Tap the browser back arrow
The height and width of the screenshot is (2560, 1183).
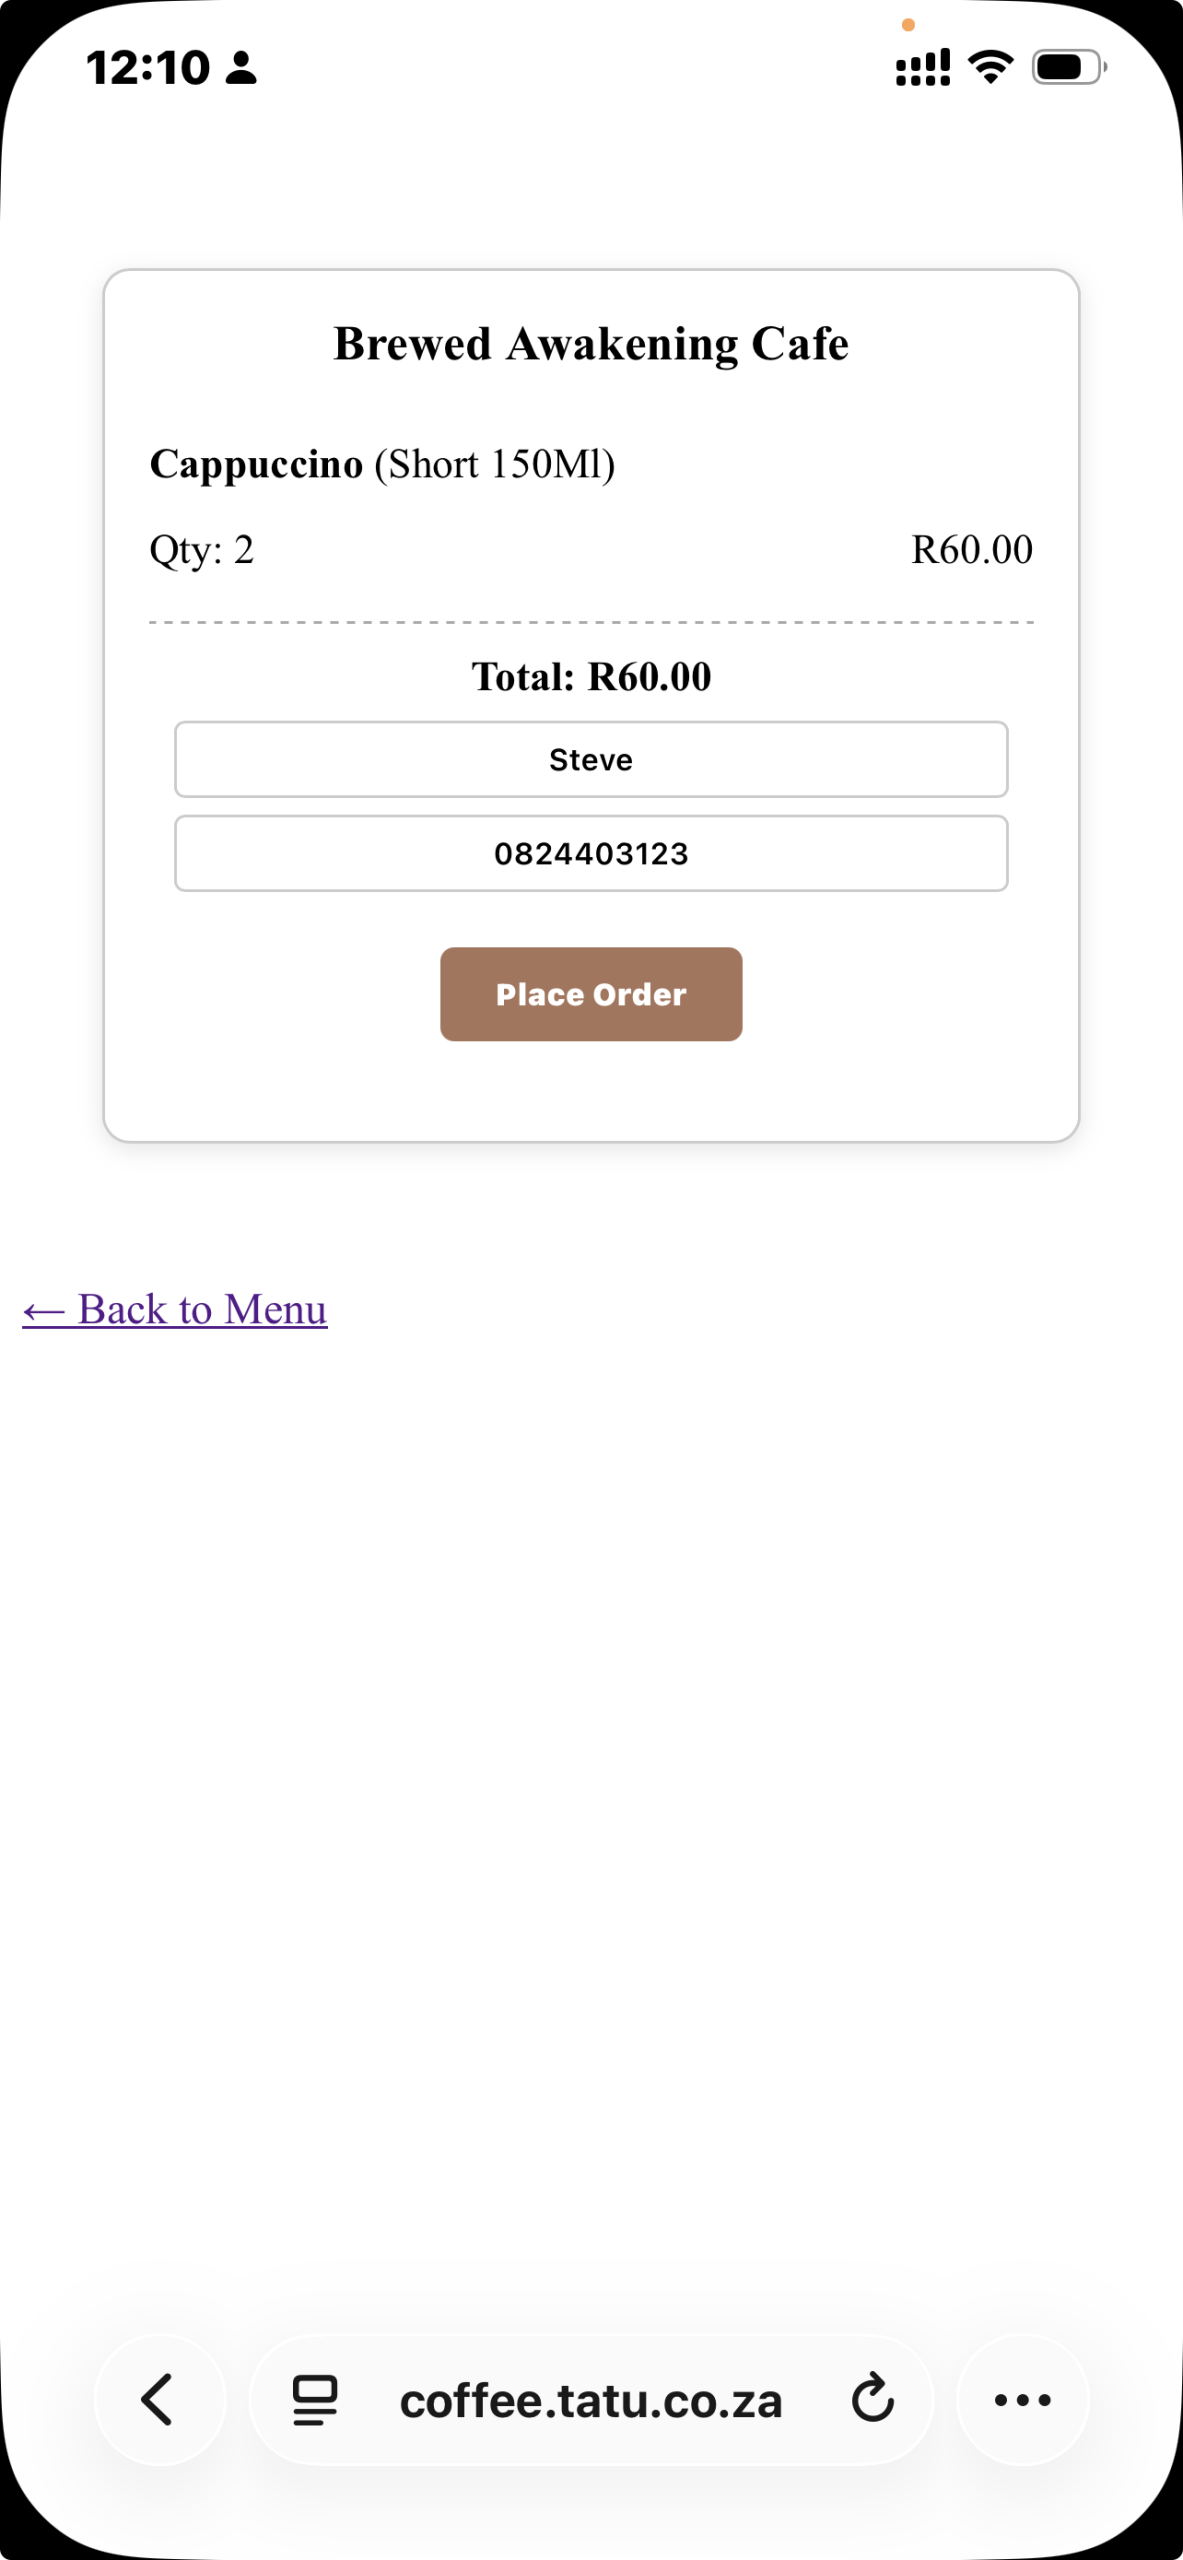[x=159, y=2399]
